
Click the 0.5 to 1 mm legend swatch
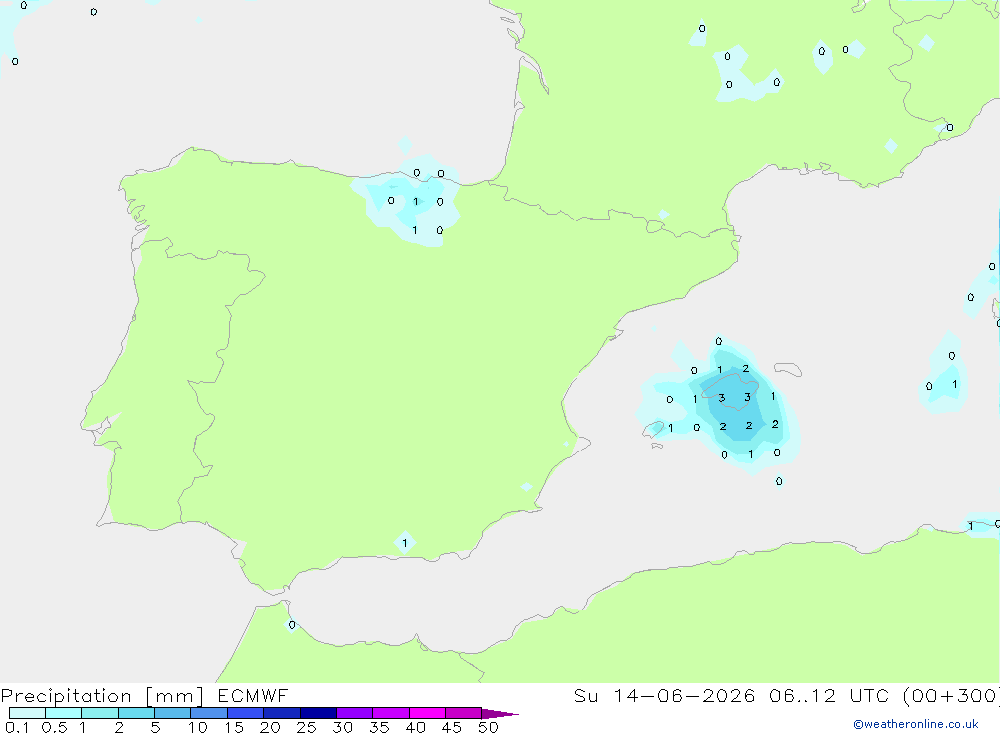pyautogui.click(x=64, y=713)
